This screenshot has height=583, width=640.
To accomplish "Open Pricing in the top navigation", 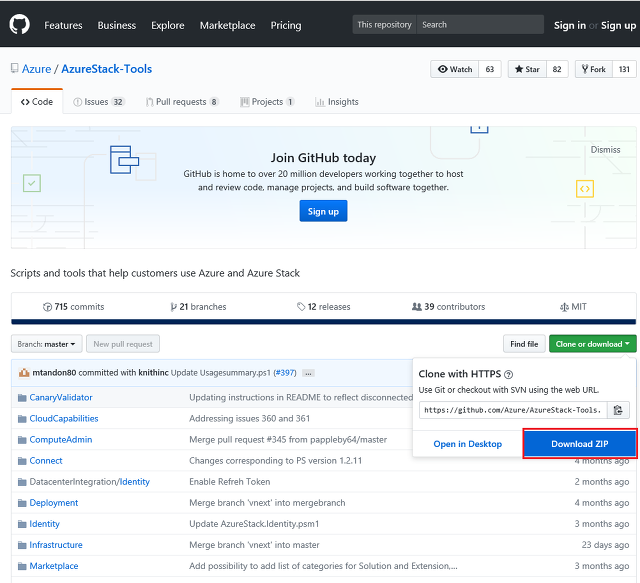I will (286, 25).
